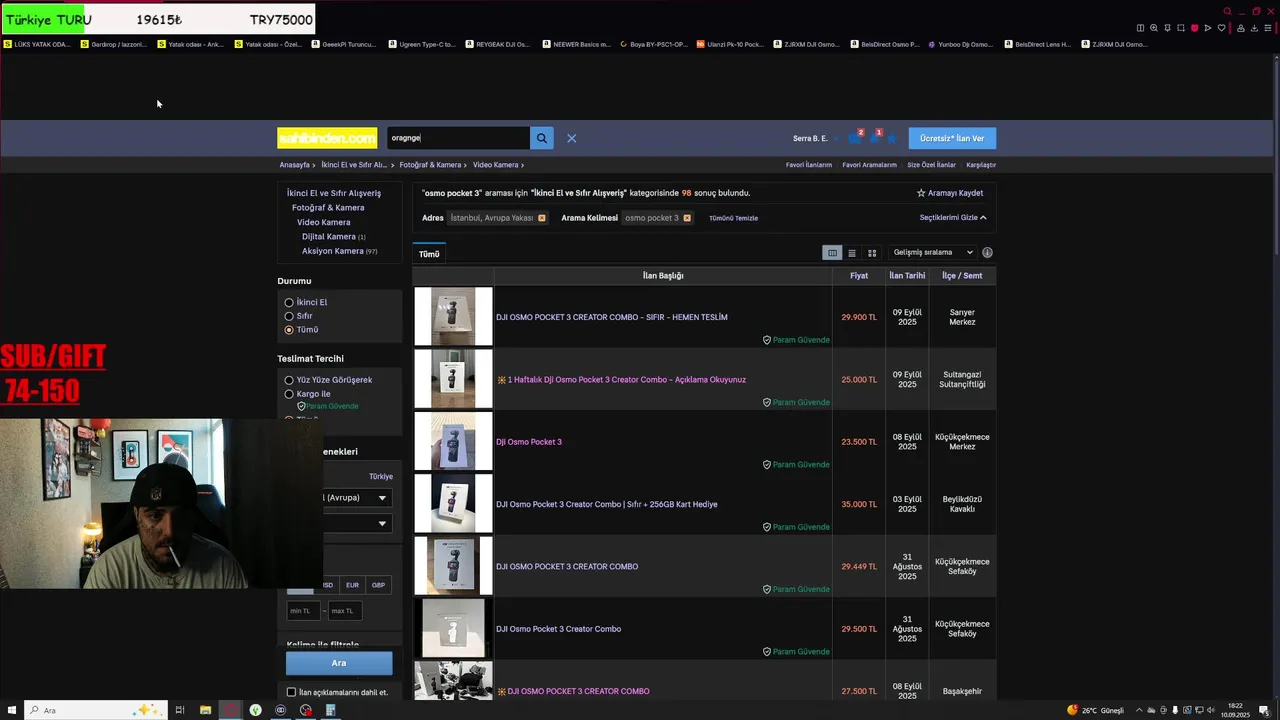Open the Dji Osmo Pocket 3 listing title

pyautogui.click(x=529, y=442)
